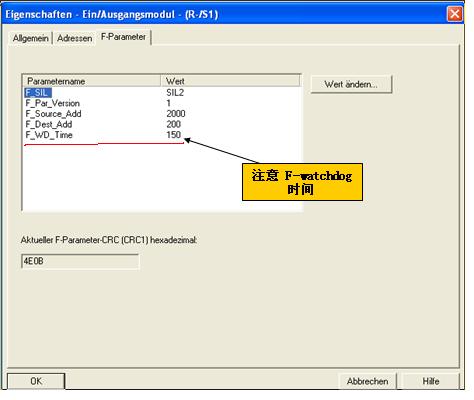The width and height of the screenshot is (474, 400).
Task: Click the Wert ändern button
Action: click(x=351, y=84)
